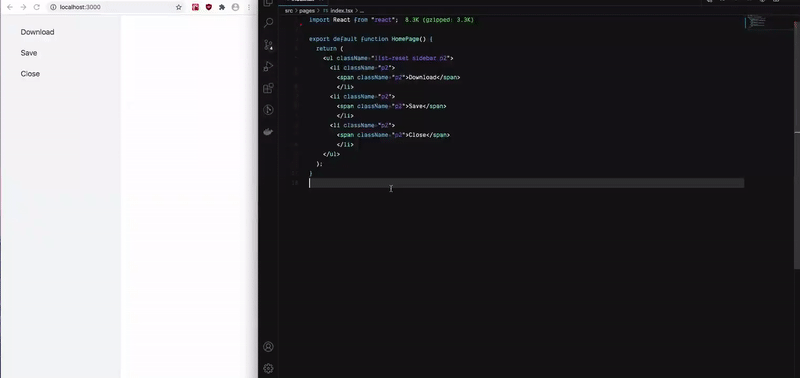Open the Manage gear menu
Image resolution: width=800 pixels, height=378 pixels.
tap(268, 368)
